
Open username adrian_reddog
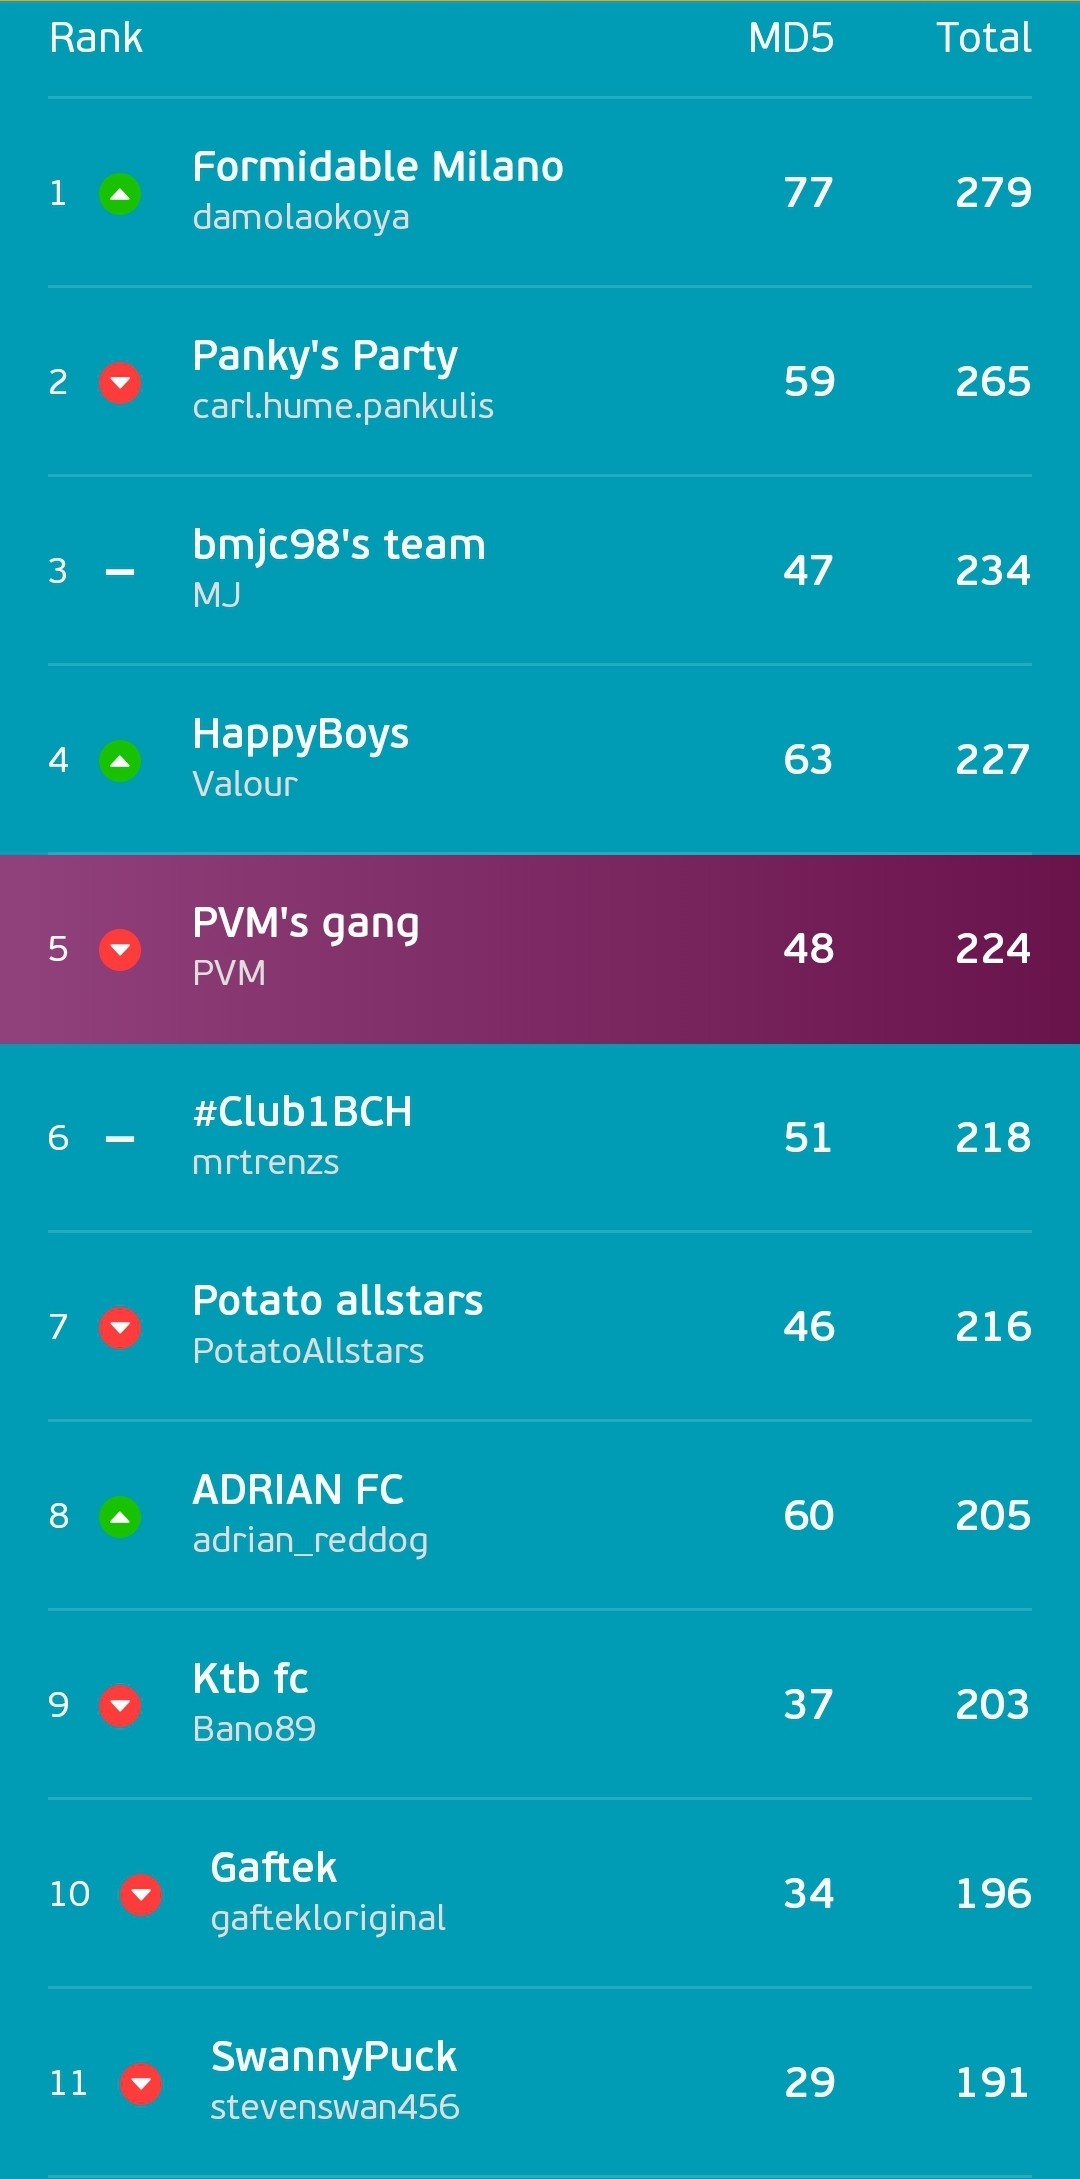[310, 1541]
